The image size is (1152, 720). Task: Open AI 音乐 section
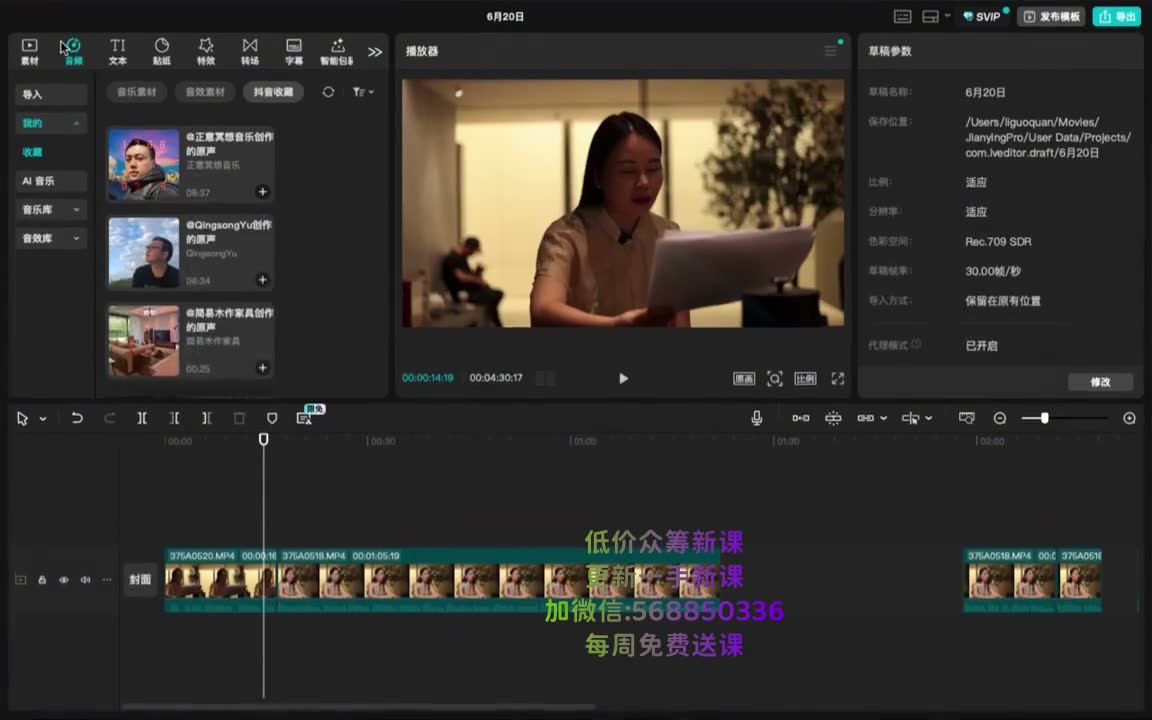(x=51, y=181)
